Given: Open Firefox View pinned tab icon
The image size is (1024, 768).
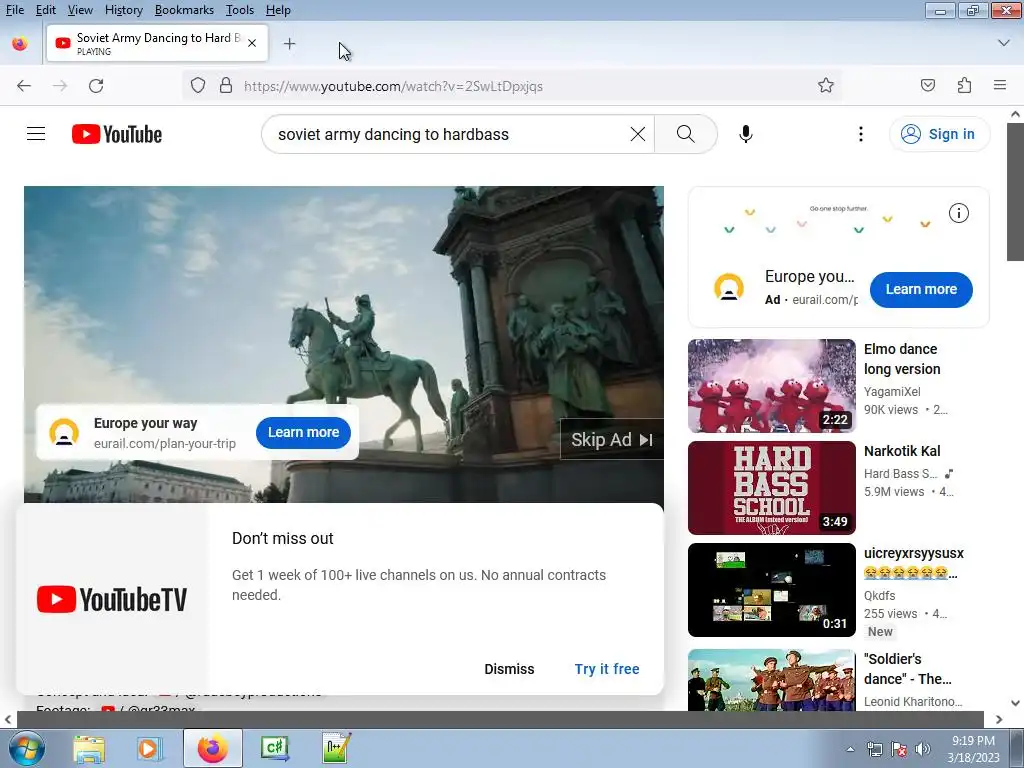Looking at the screenshot, I should click(20, 43).
